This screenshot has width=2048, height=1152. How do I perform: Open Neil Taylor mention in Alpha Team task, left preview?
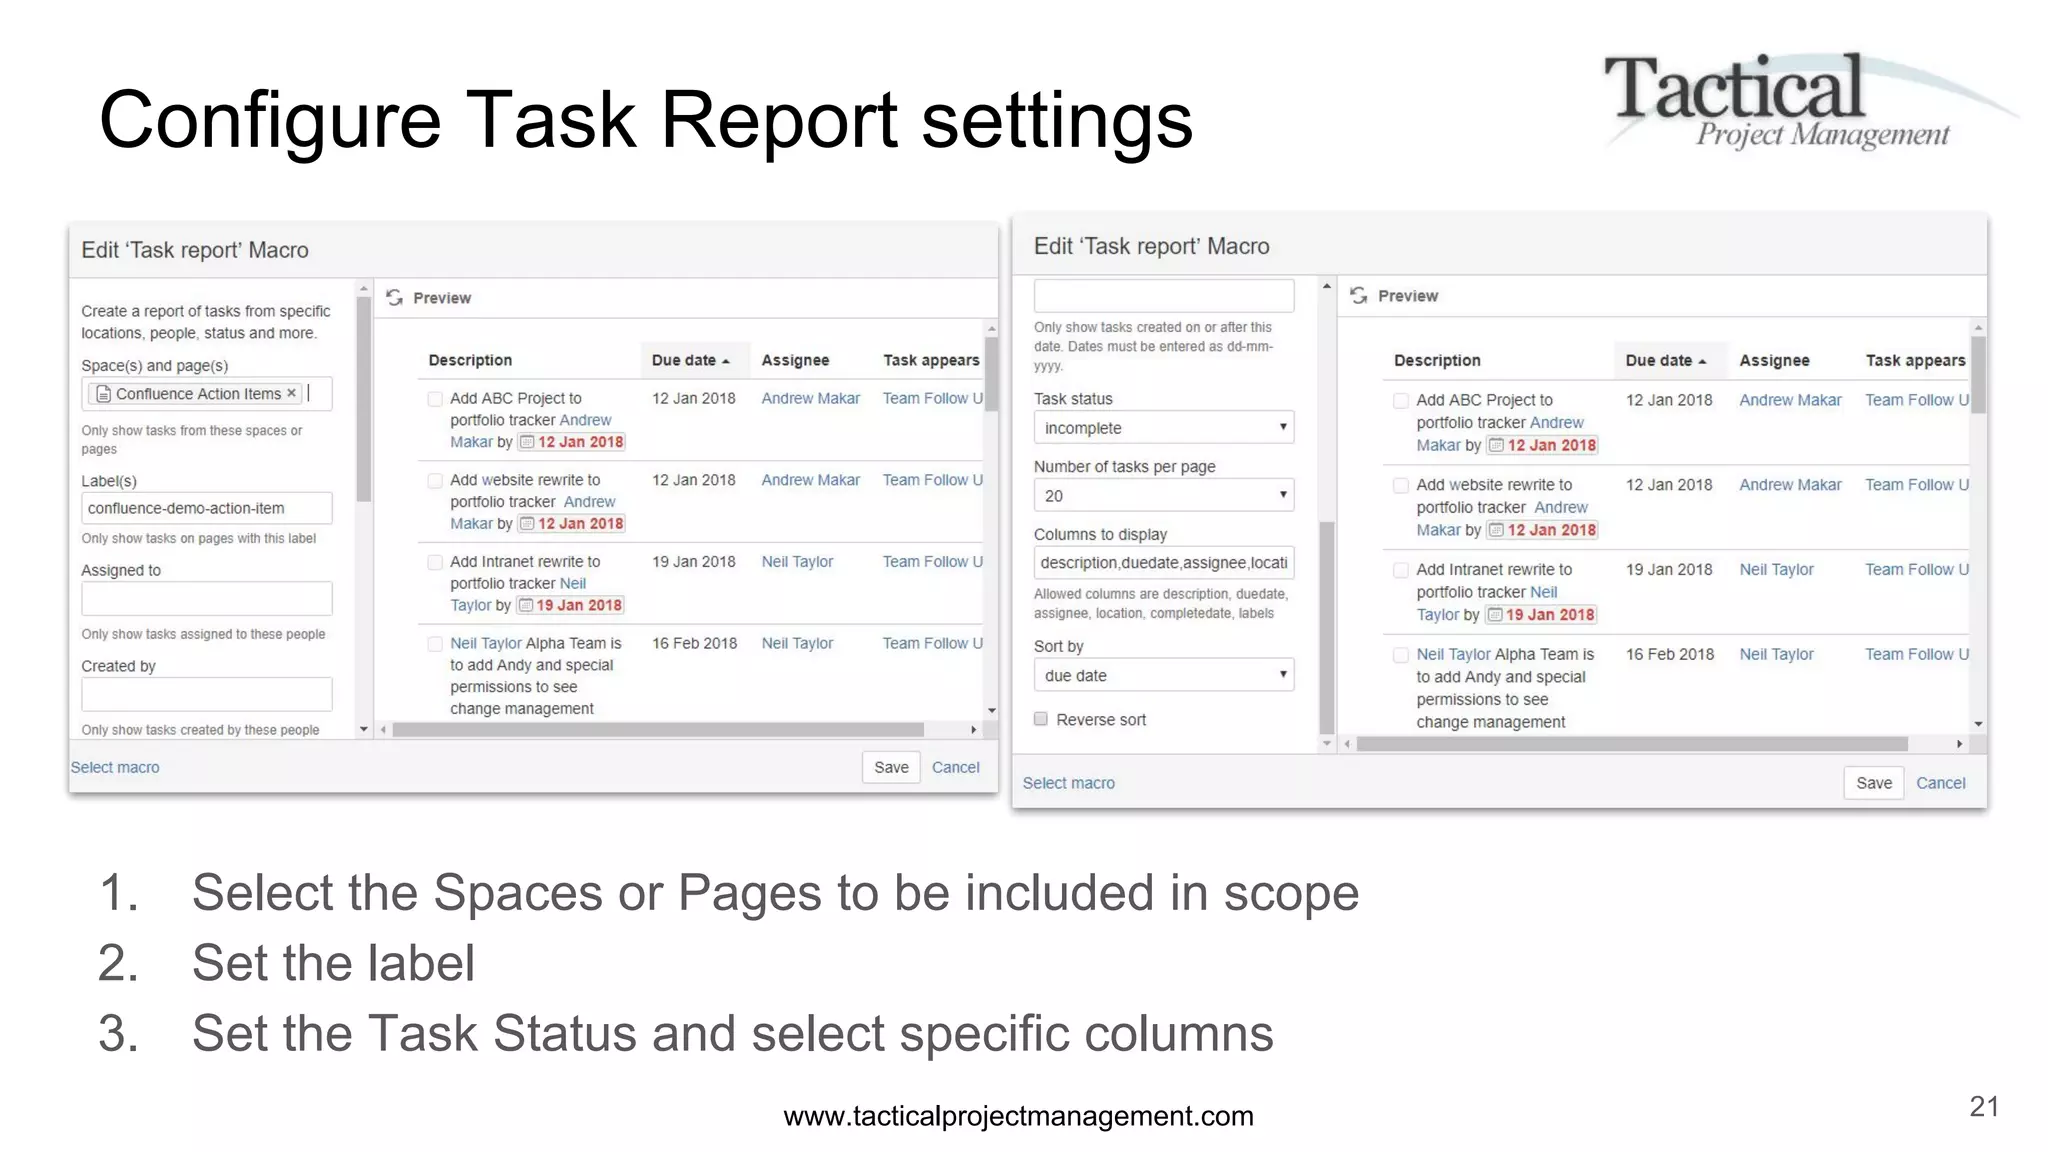(486, 643)
